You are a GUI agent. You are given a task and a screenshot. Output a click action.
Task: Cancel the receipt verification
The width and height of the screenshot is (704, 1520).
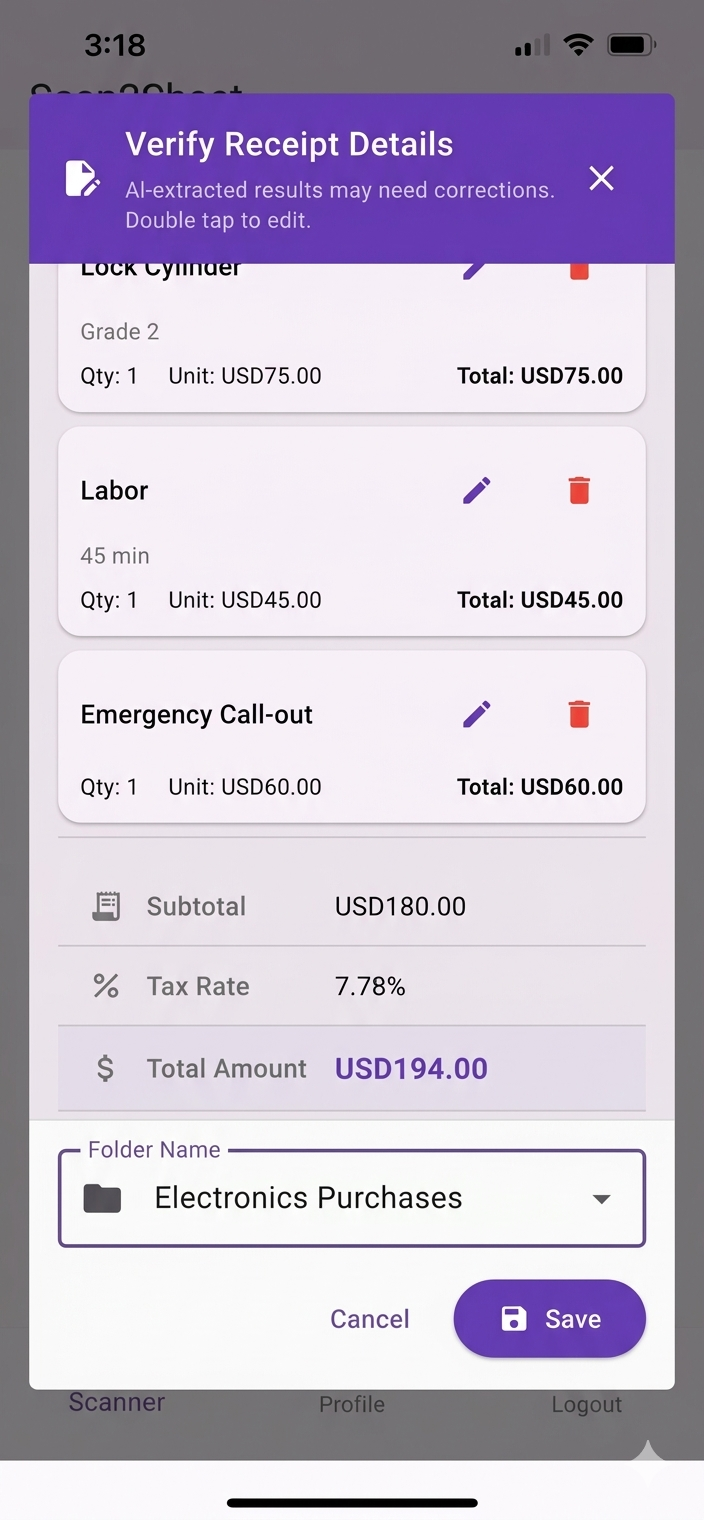coord(370,1319)
